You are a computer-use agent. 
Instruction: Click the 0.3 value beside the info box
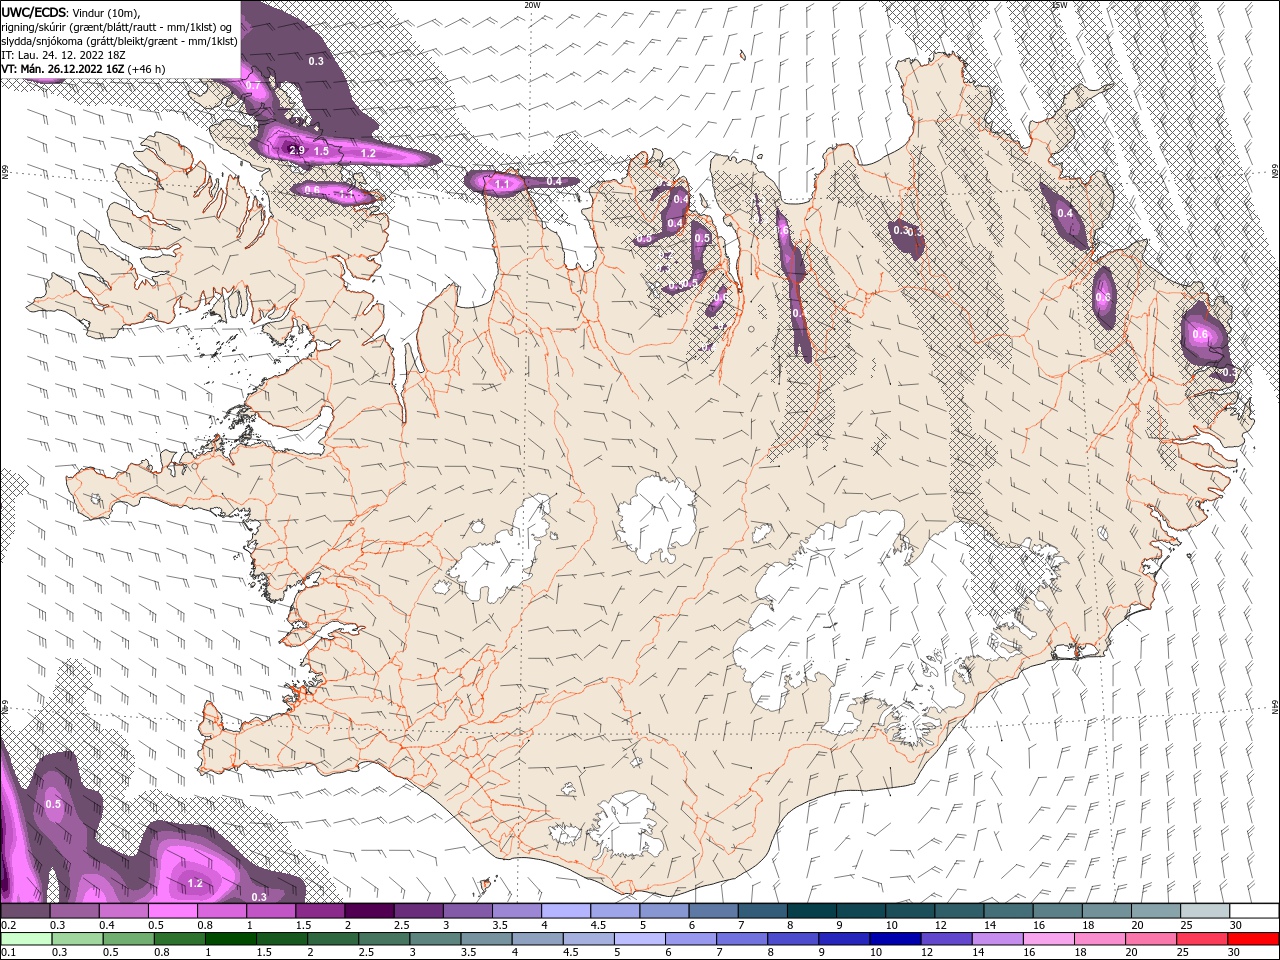(316, 61)
